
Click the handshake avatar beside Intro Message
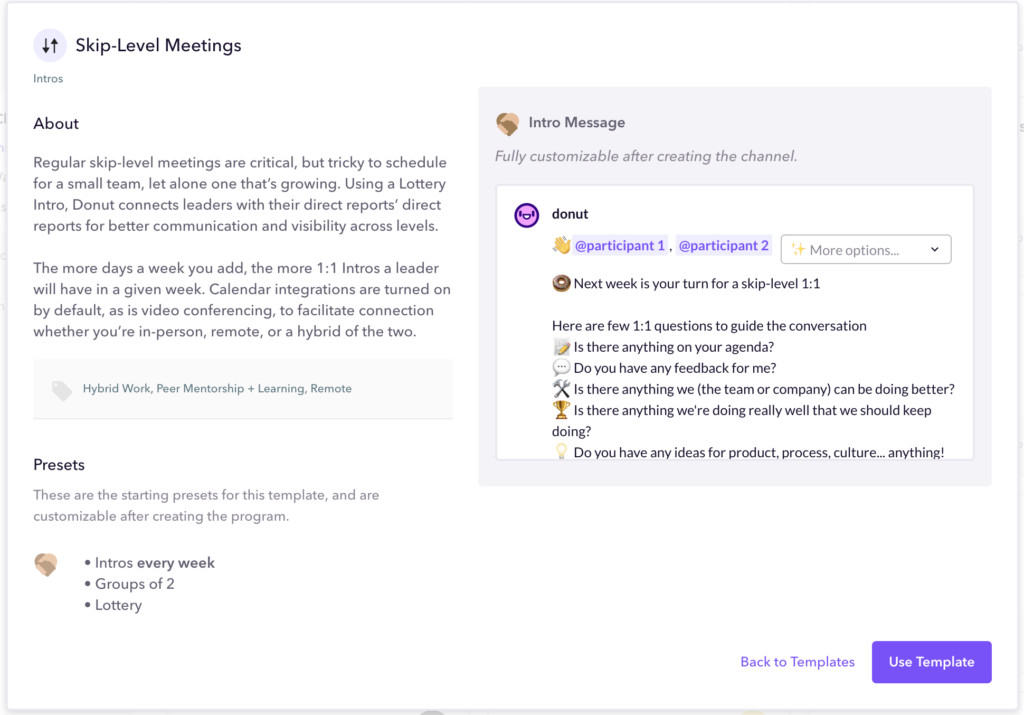(507, 122)
